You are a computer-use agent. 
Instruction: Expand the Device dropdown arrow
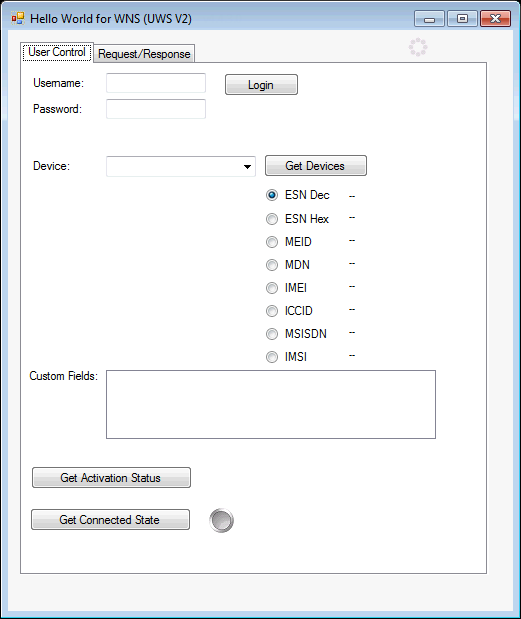[x=247, y=167]
